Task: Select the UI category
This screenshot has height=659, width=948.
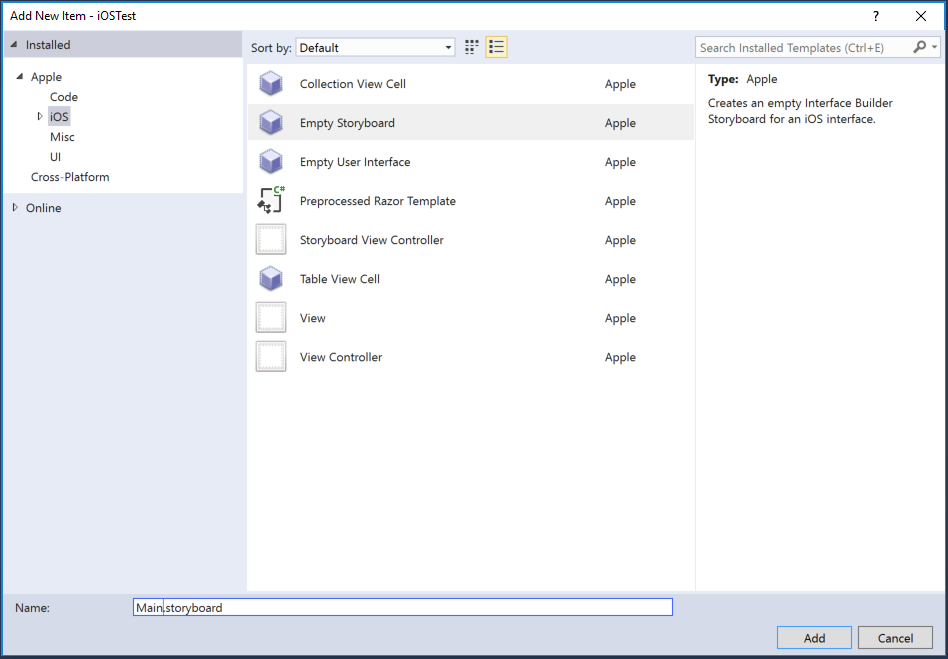Action: [x=56, y=157]
